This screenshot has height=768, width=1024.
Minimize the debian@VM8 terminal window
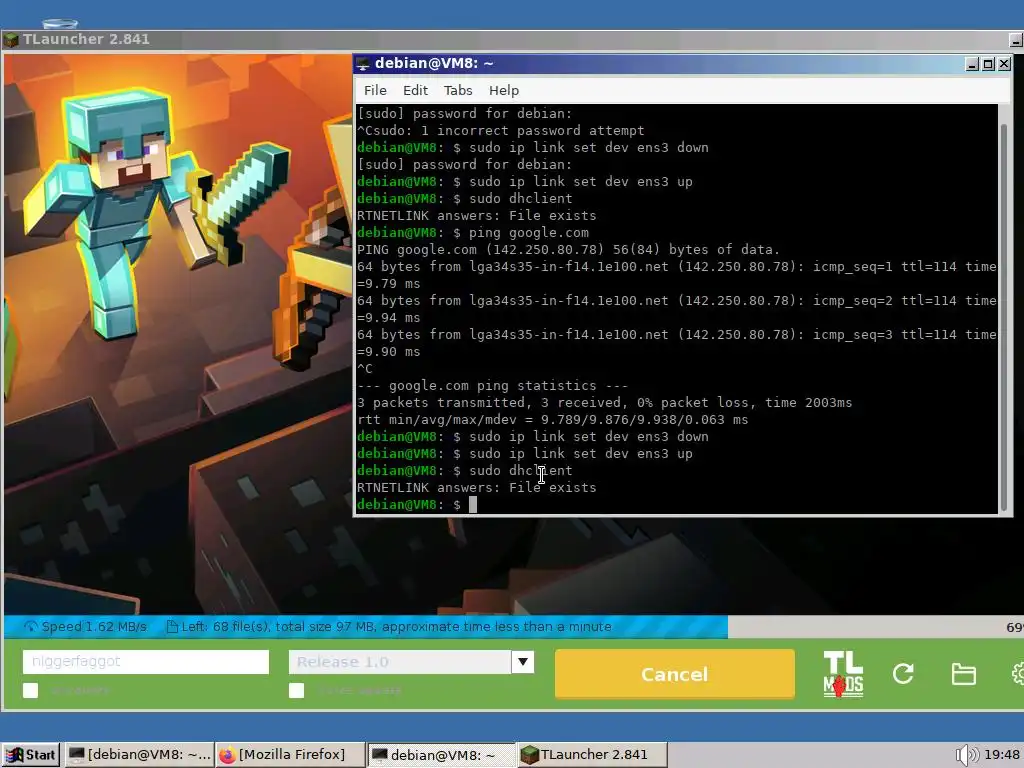click(x=972, y=64)
